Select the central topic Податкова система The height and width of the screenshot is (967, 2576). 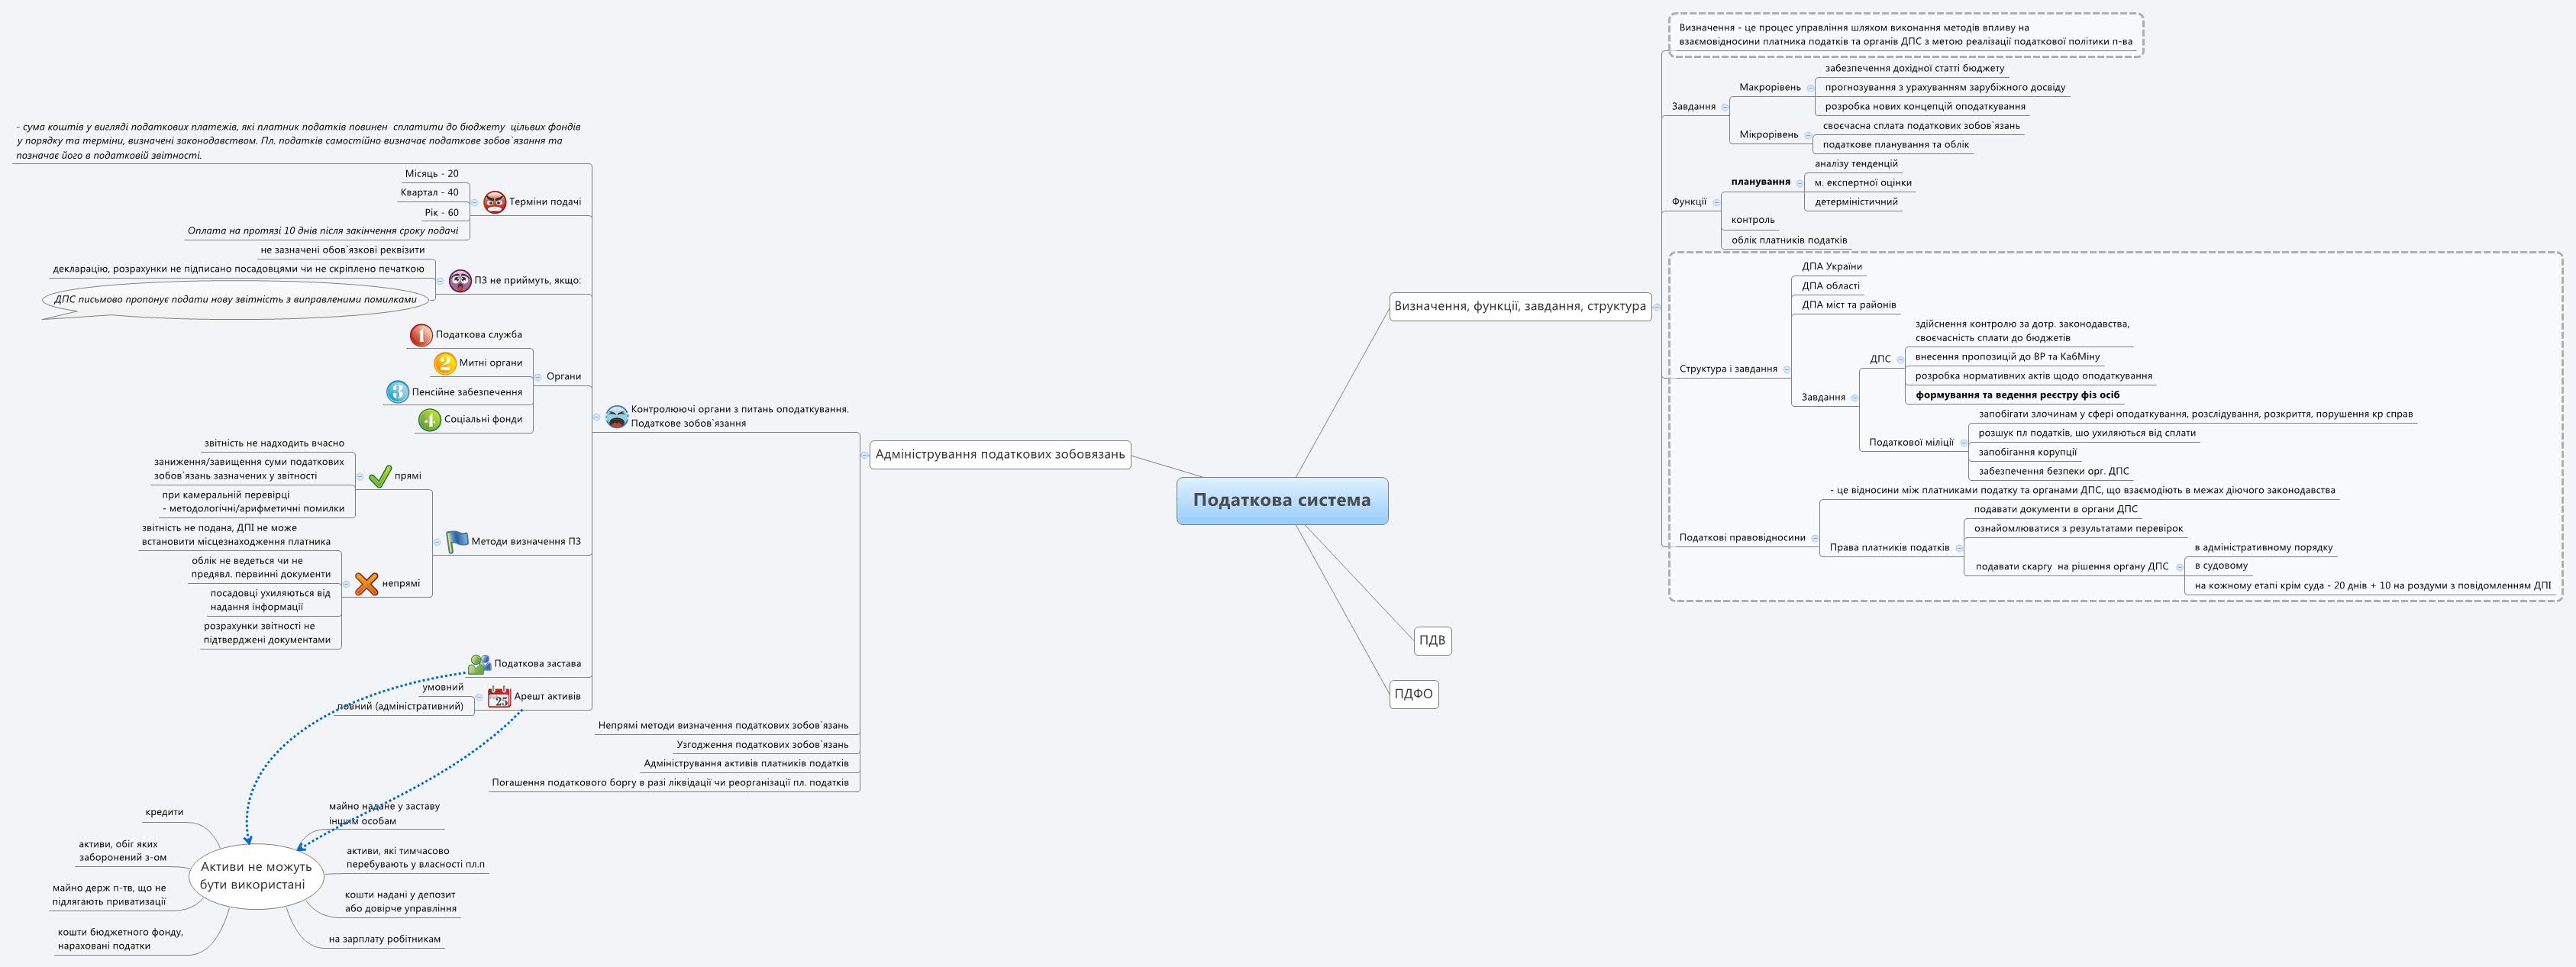1284,501
